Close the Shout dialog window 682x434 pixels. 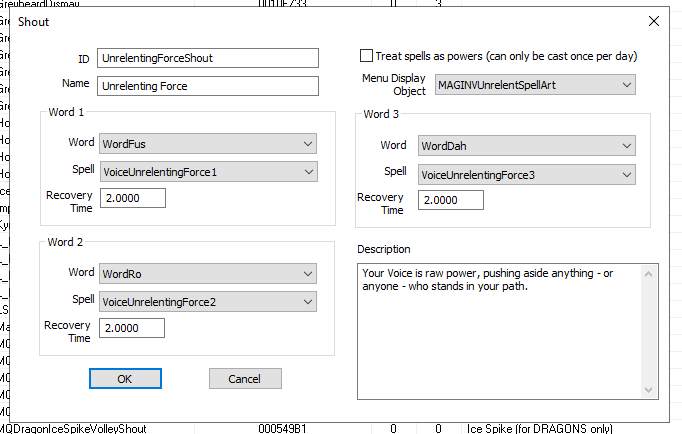[654, 21]
